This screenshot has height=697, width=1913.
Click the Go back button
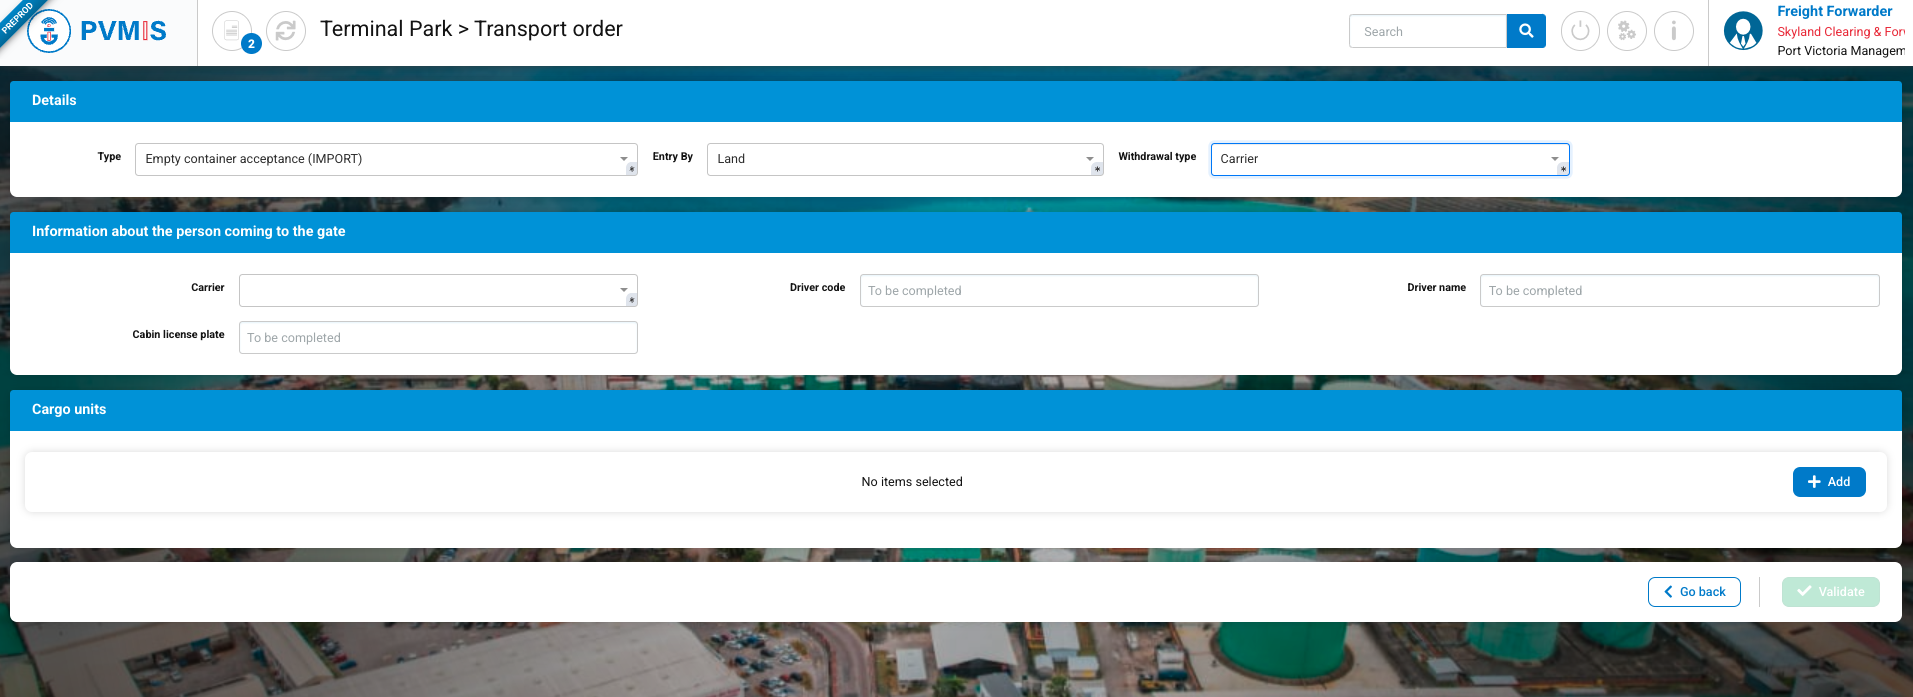click(1694, 592)
